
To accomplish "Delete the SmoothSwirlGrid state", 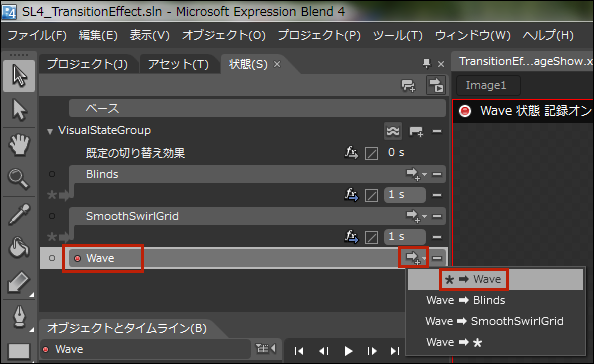I will (x=437, y=216).
